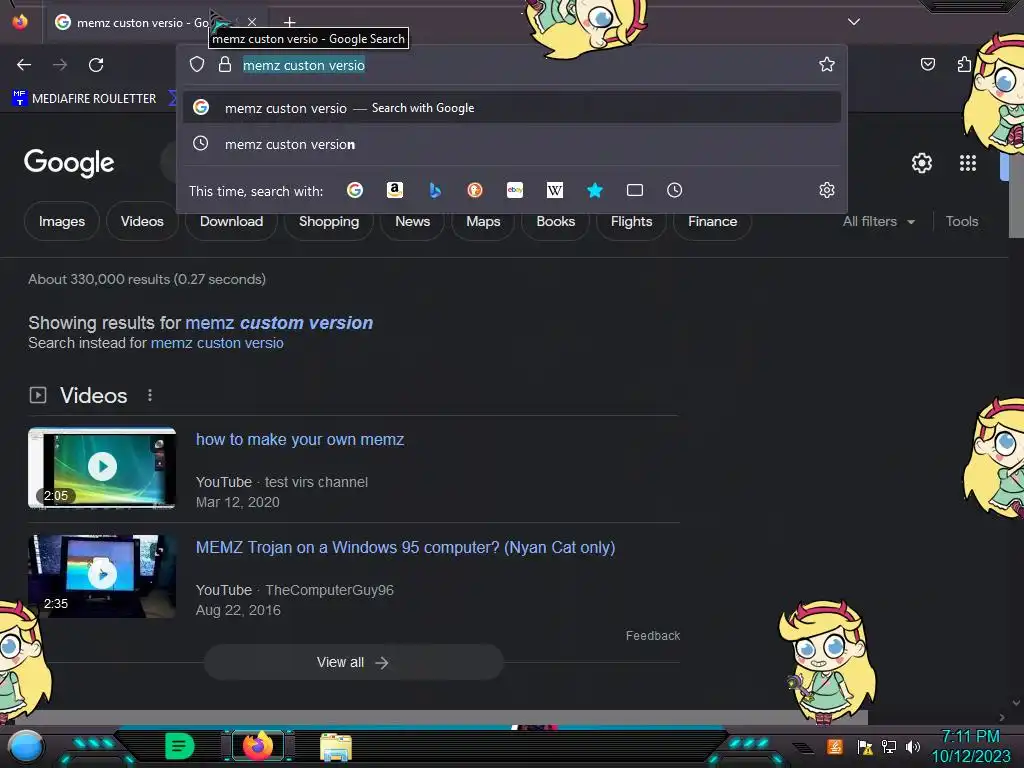The height and width of the screenshot is (768, 1024).
Task: Select the Shopping filter tab
Action: [x=328, y=221]
